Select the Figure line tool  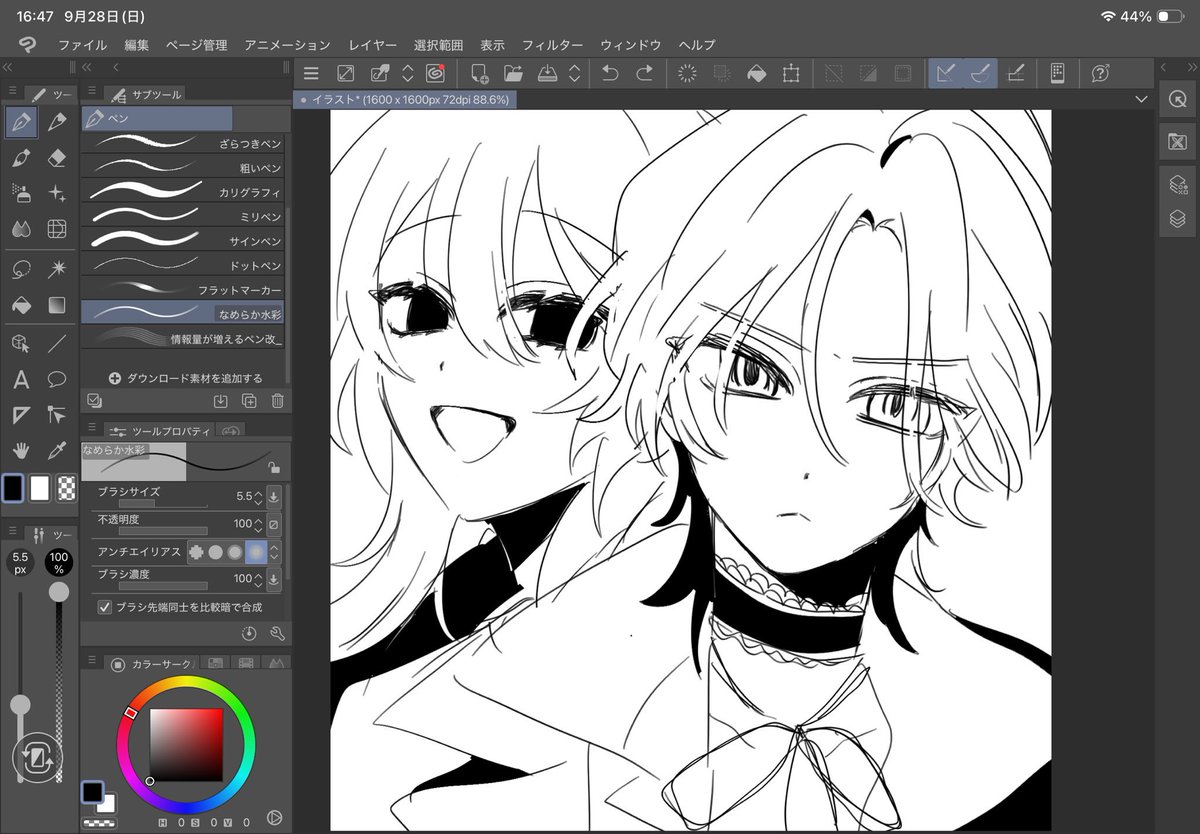57,344
